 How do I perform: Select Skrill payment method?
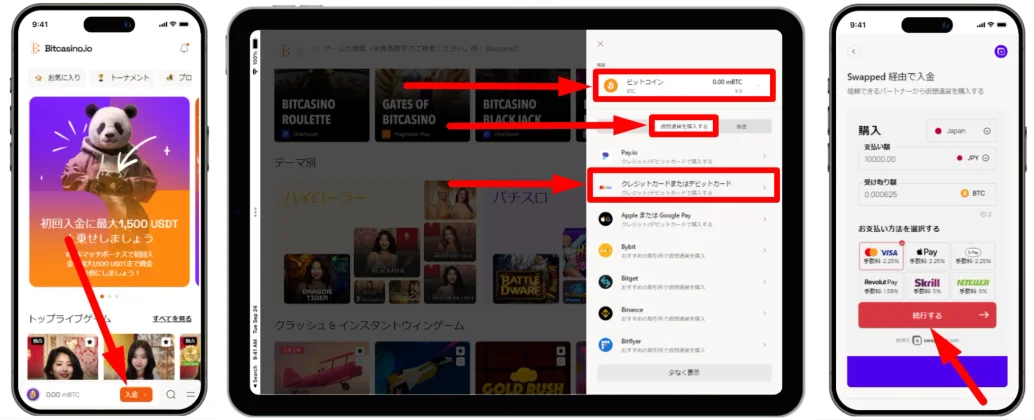click(x=927, y=286)
